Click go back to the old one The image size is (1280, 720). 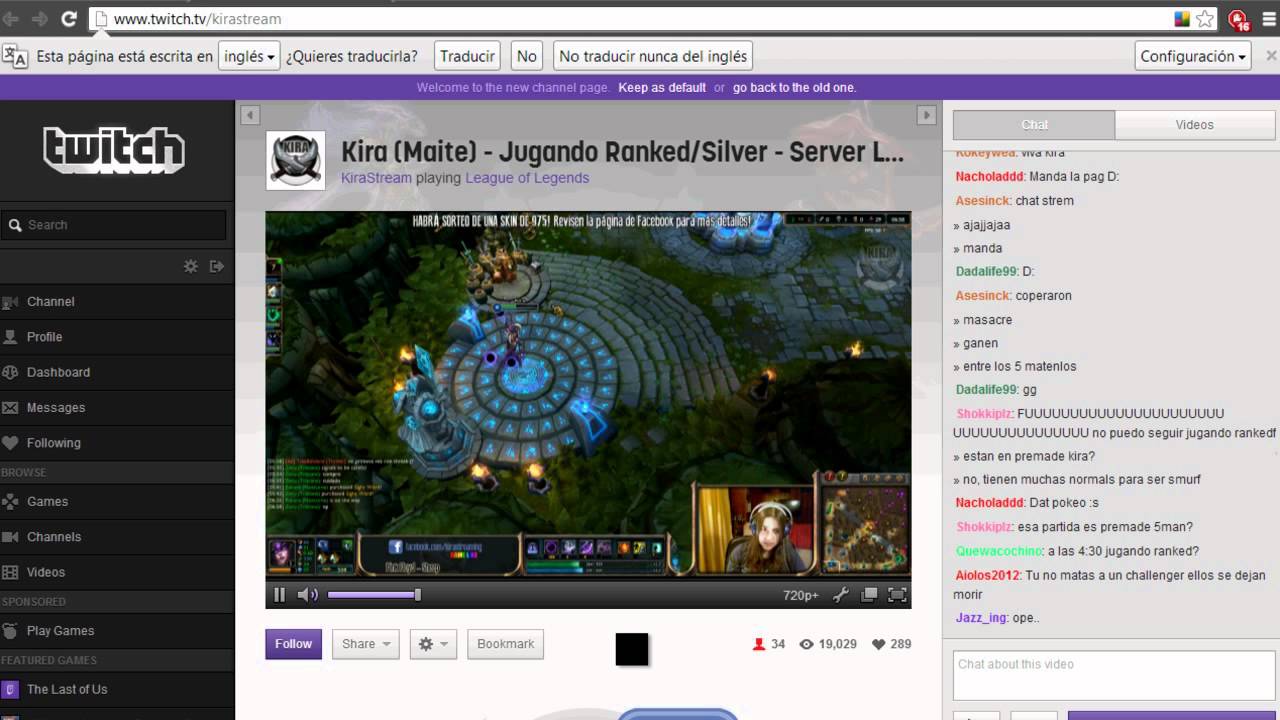[x=794, y=88]
